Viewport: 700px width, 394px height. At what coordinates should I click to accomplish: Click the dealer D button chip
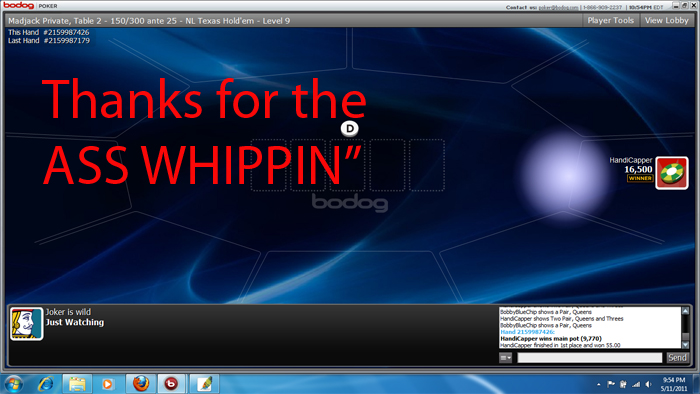point(350,129)
